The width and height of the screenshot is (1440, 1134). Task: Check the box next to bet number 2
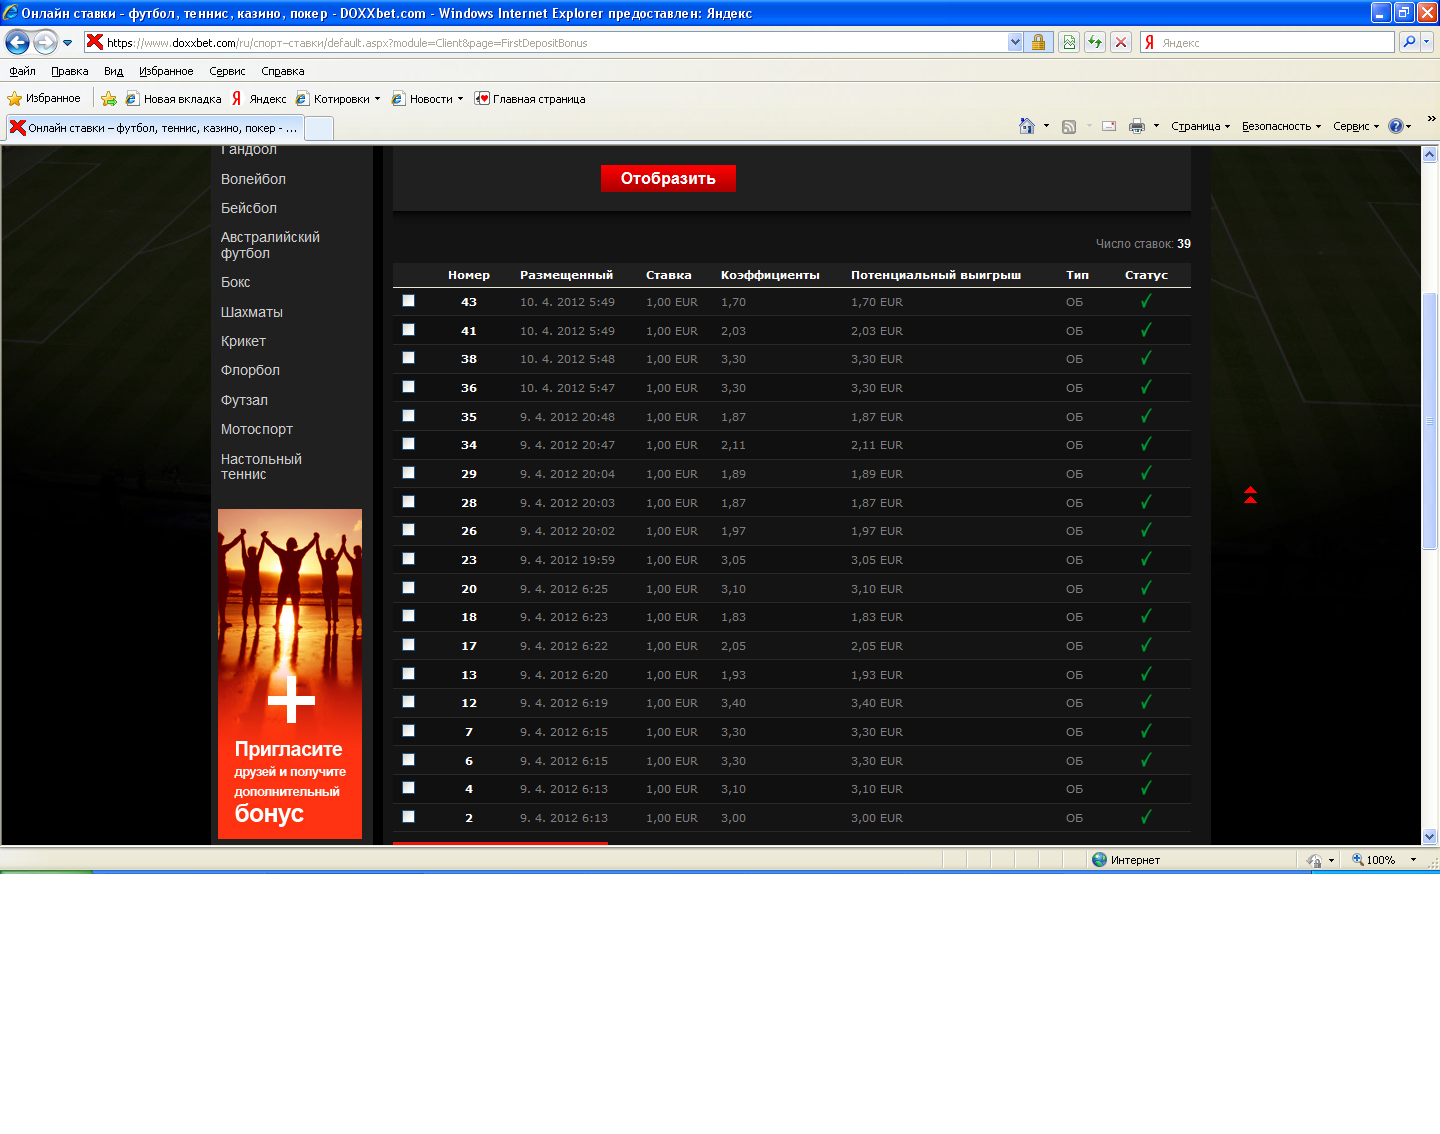[408, 817]
